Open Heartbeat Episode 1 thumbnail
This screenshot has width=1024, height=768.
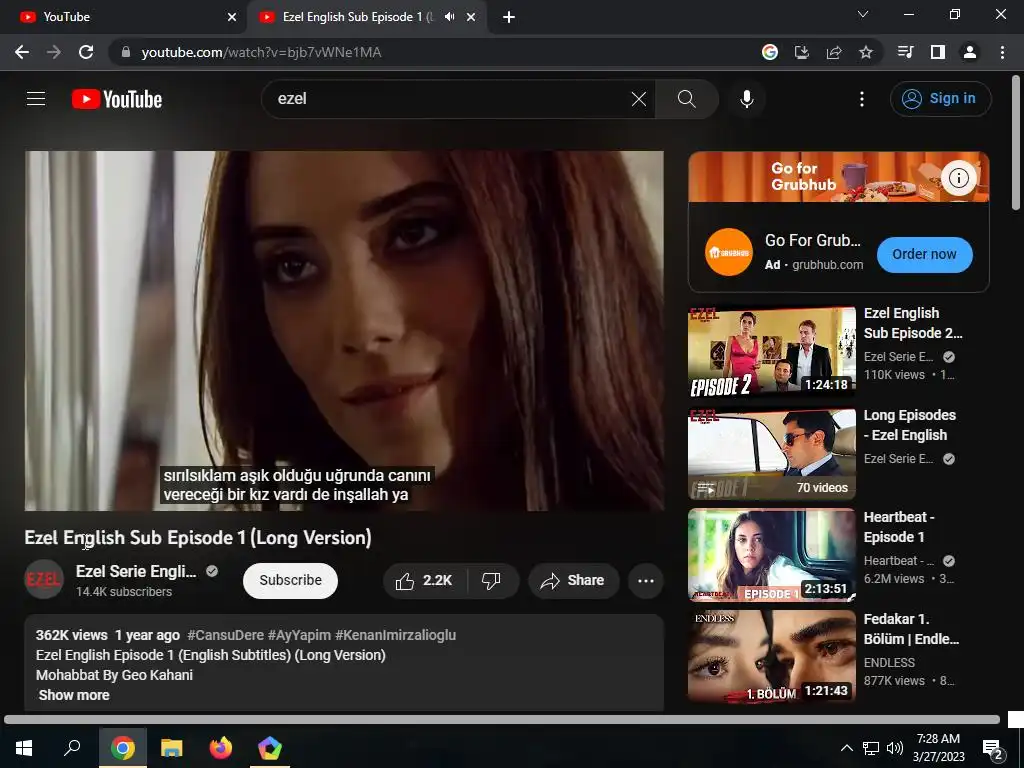(x=771, y=555)
